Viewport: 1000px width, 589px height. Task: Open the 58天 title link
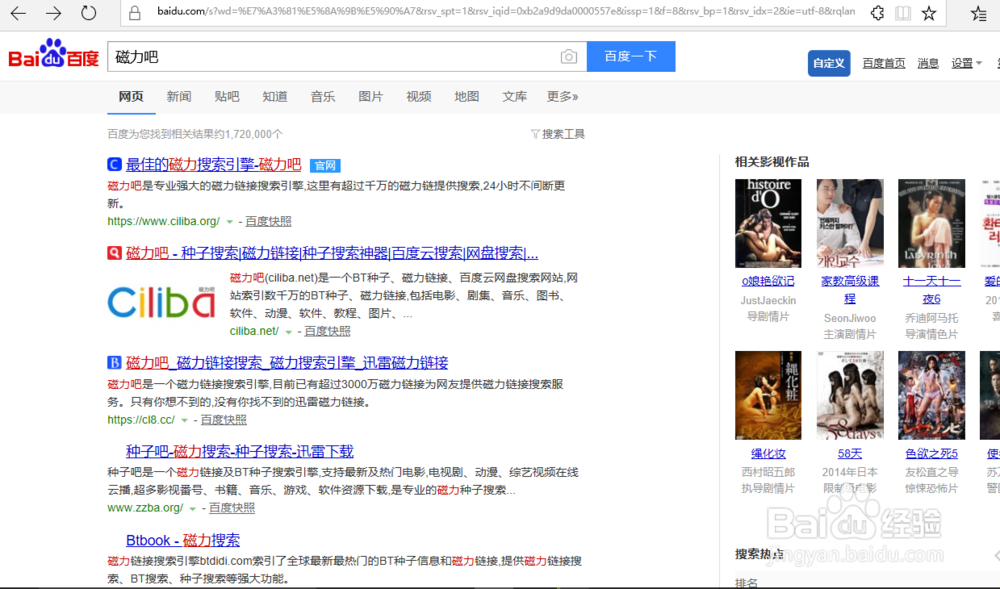click(x=850, y=453)
